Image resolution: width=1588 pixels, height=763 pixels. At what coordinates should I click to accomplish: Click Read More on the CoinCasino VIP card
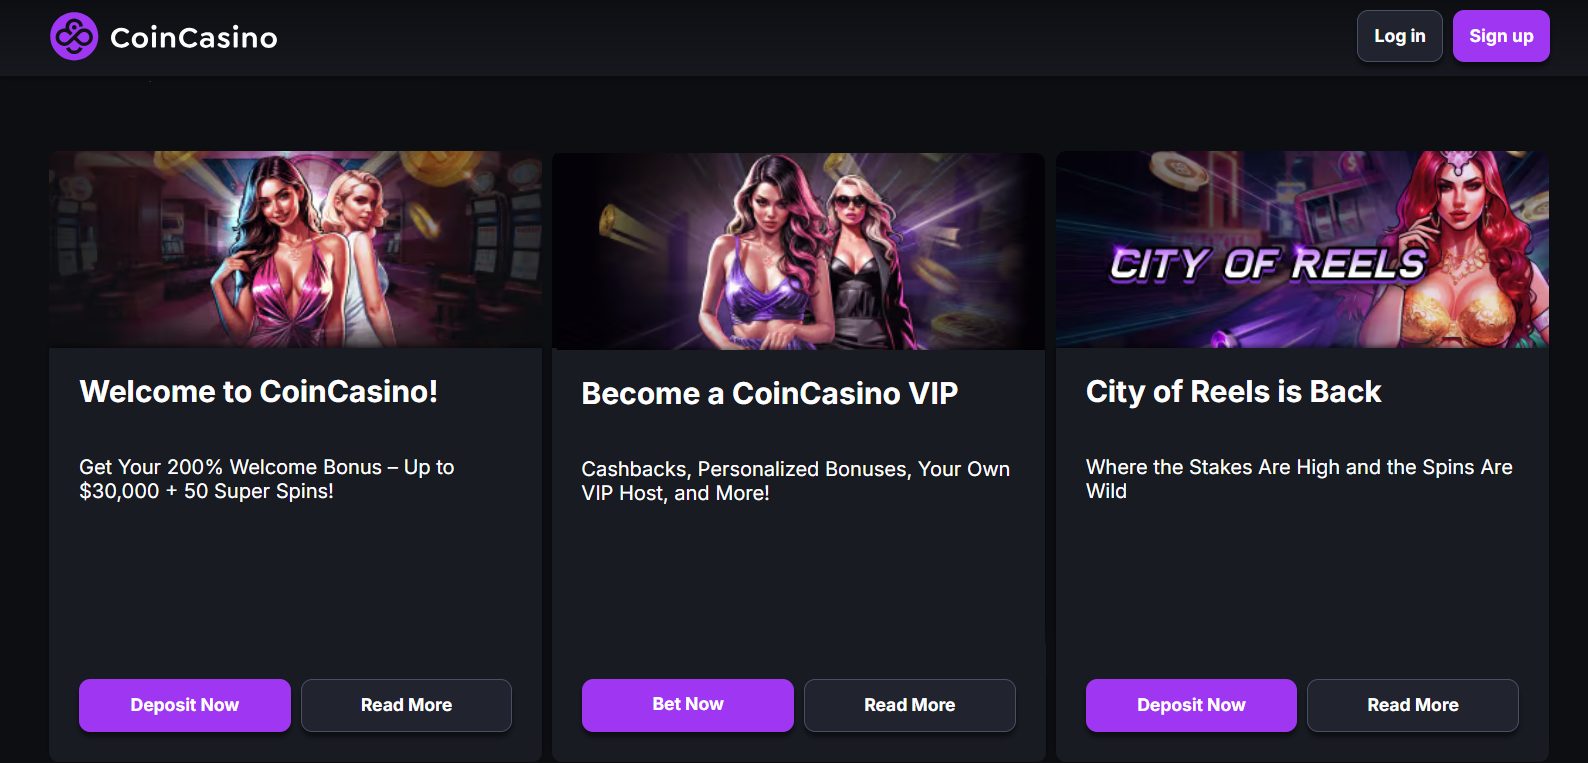click(909, 705)
